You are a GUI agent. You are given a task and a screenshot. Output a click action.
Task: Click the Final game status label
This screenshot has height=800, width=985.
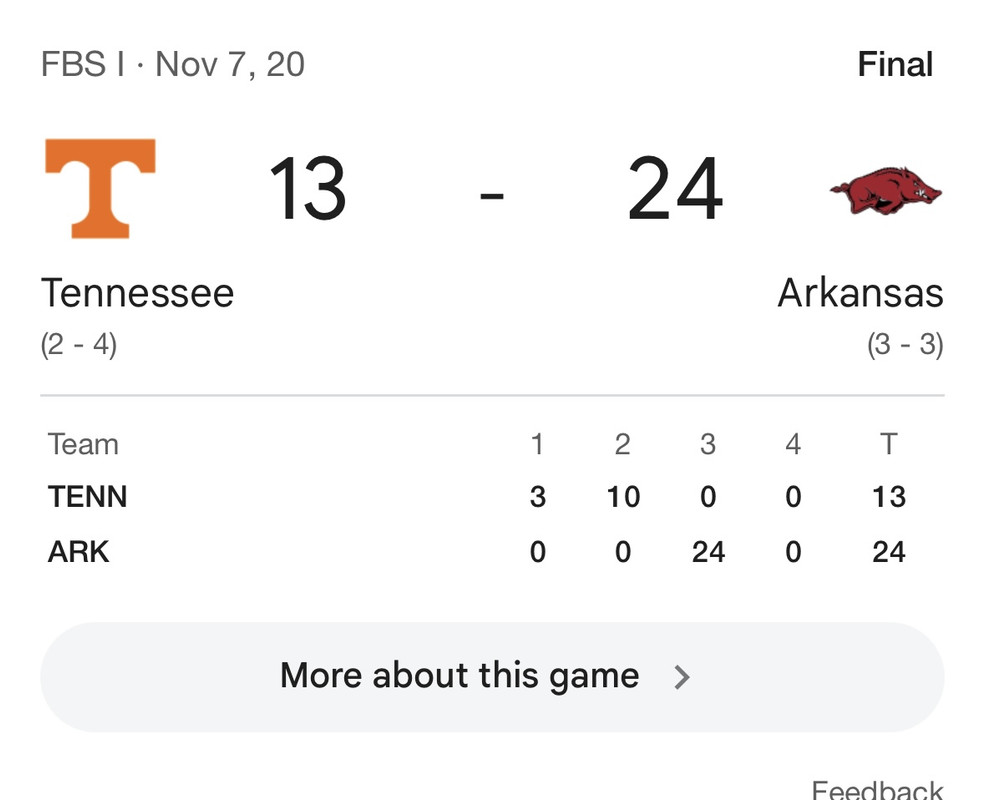coord(895,65)
